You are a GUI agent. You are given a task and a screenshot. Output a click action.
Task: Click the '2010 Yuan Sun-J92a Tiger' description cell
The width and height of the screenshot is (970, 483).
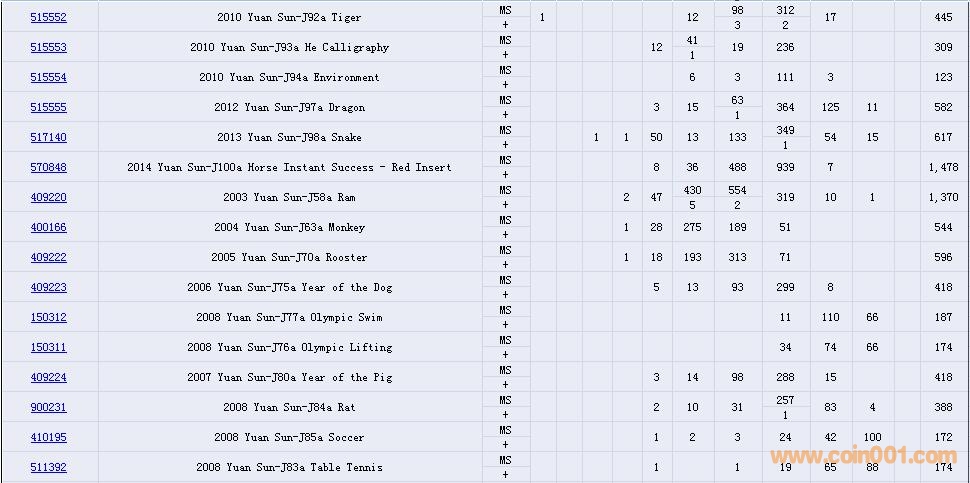pos(289,17)
